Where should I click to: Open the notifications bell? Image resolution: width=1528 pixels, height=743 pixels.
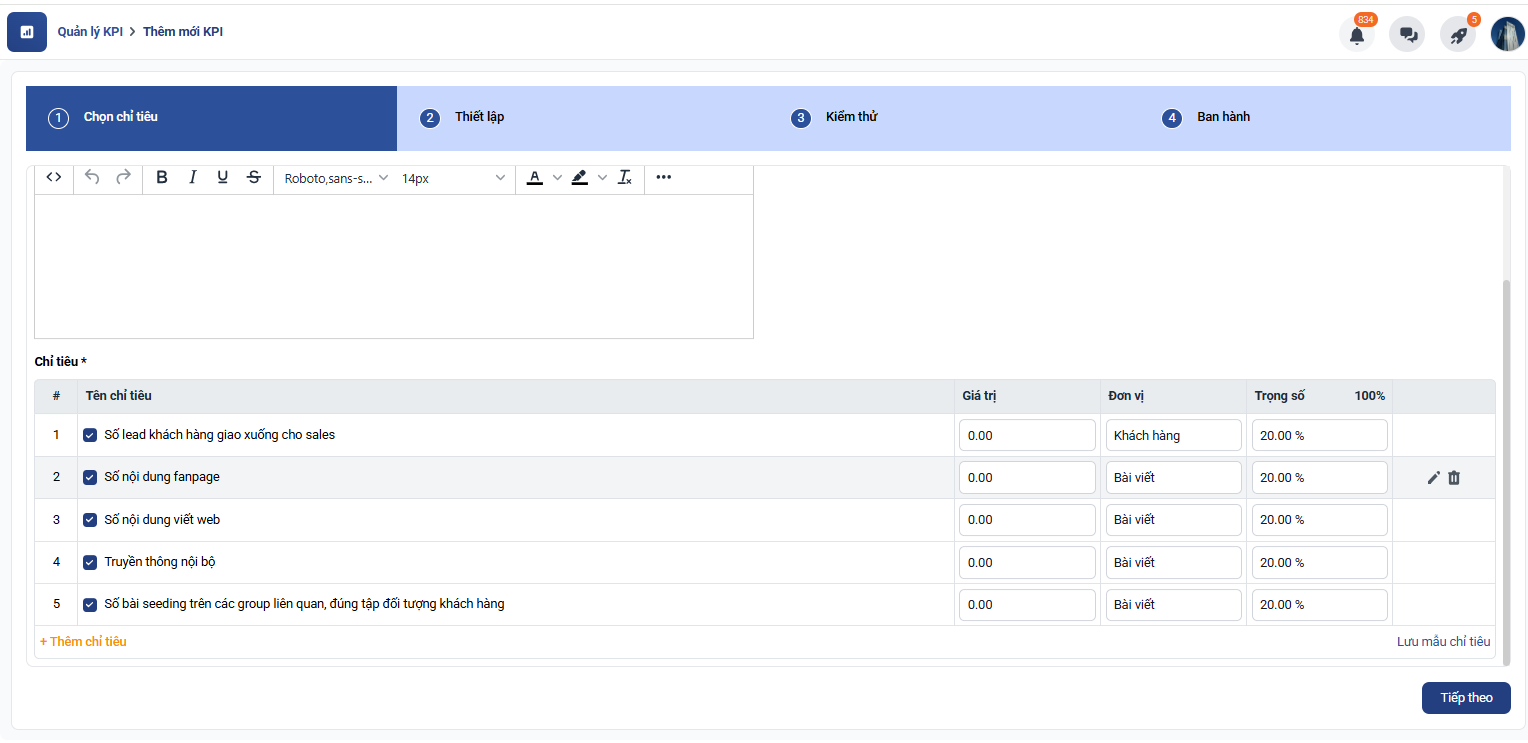tap(1356, 35)
